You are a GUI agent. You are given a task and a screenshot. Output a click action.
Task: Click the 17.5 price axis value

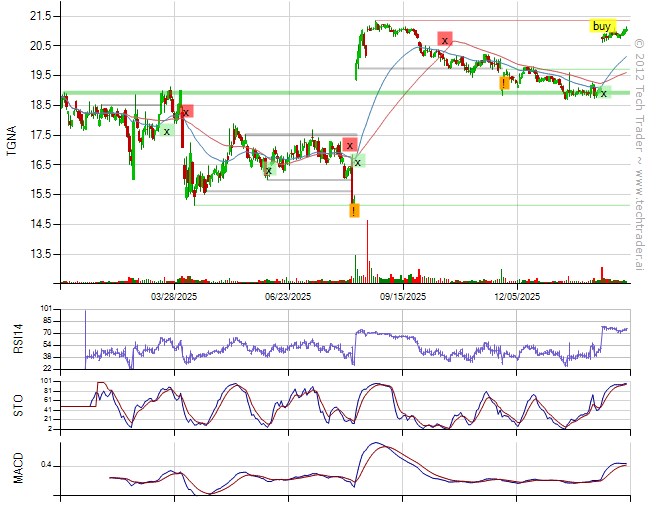point(40,135)
